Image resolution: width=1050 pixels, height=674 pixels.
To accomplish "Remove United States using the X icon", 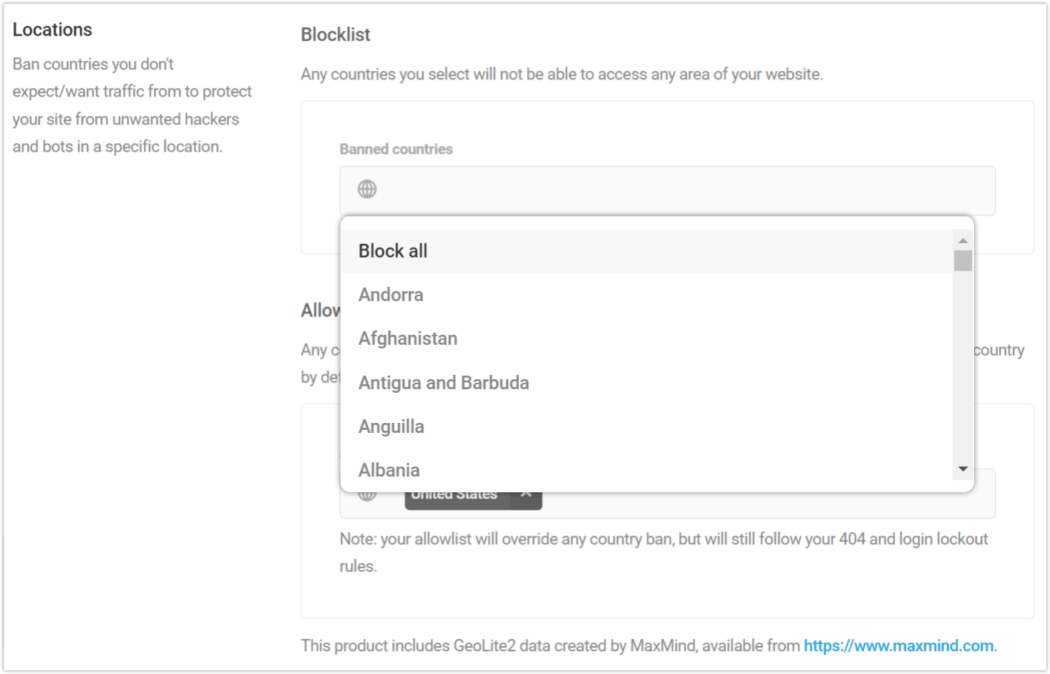I will pyautogui.click(x=527, y=492).
